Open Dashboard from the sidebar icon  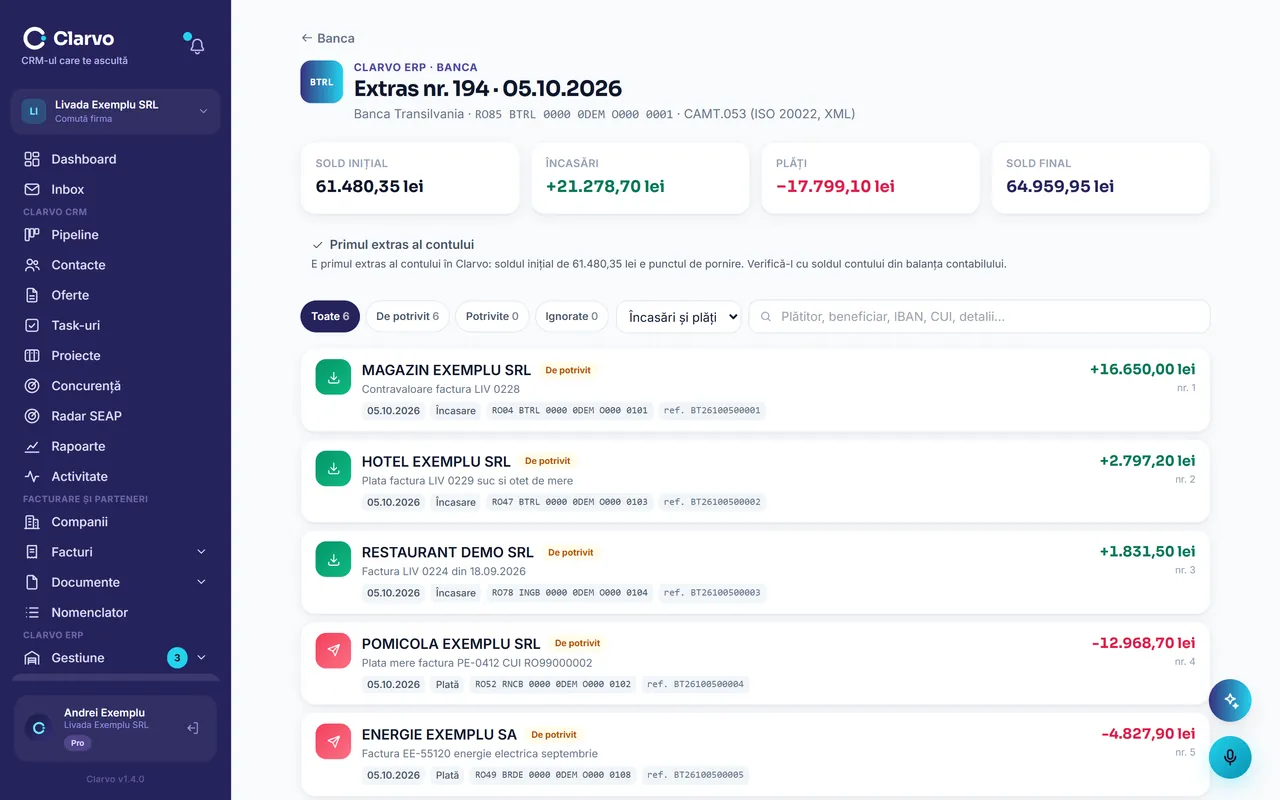pyautogui.click(x=32, y=159)
